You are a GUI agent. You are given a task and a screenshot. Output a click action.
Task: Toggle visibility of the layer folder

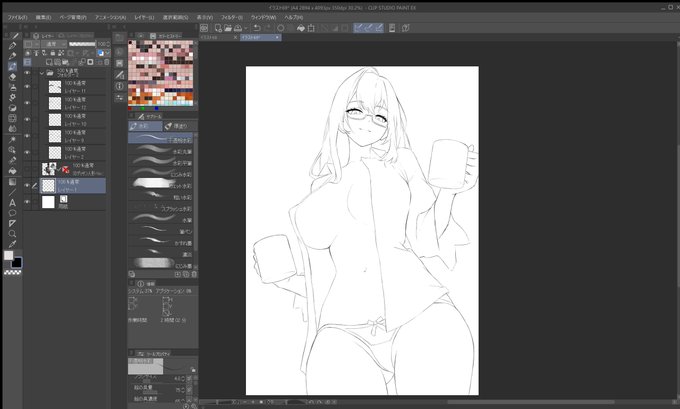pos(27,73)
